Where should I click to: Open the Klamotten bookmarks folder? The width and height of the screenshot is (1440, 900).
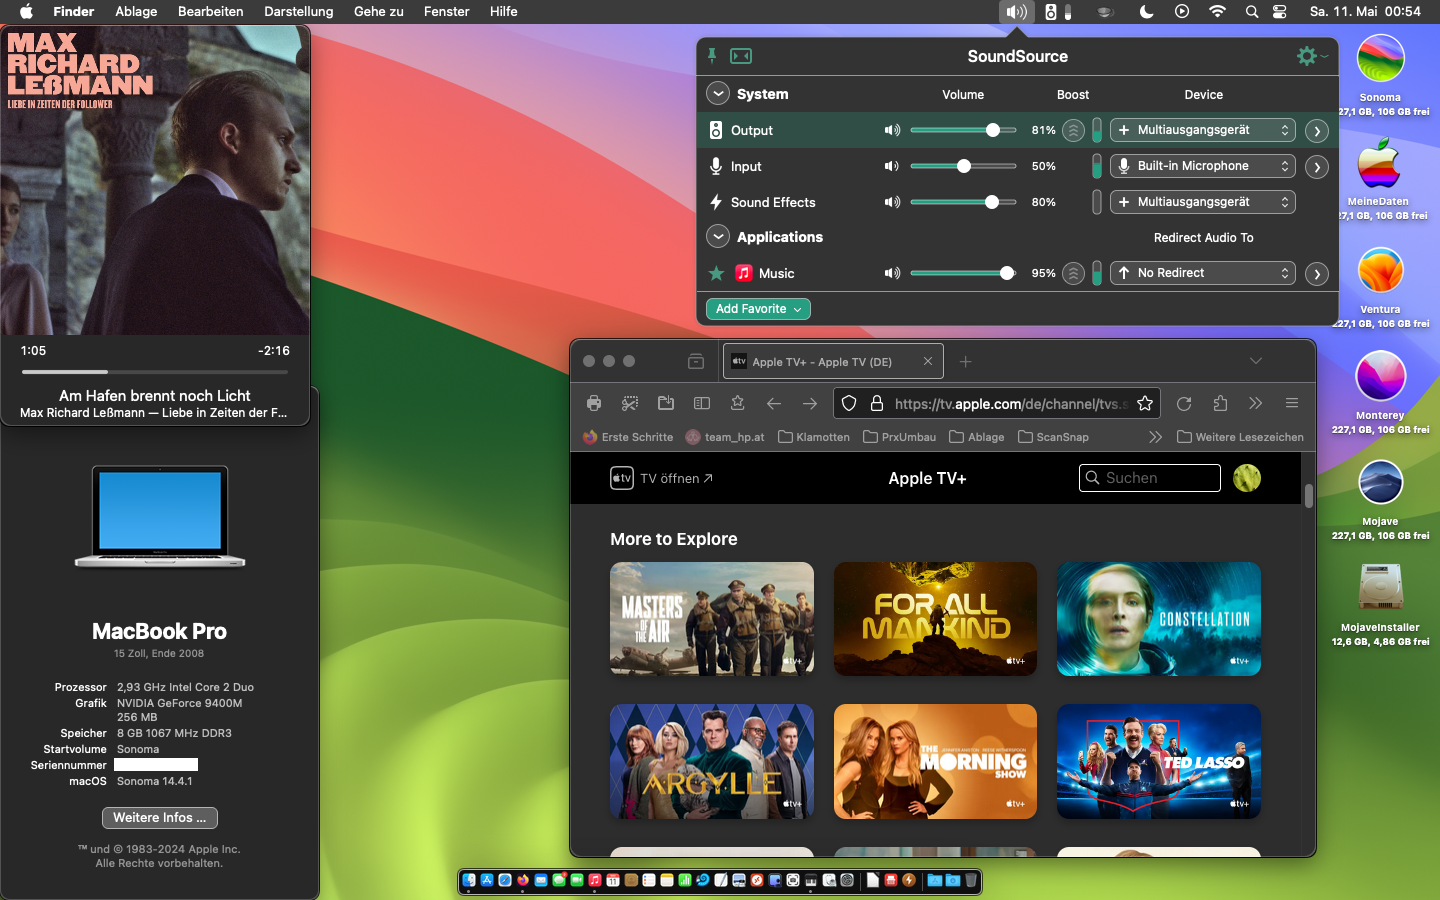click(x=814, y=437)
